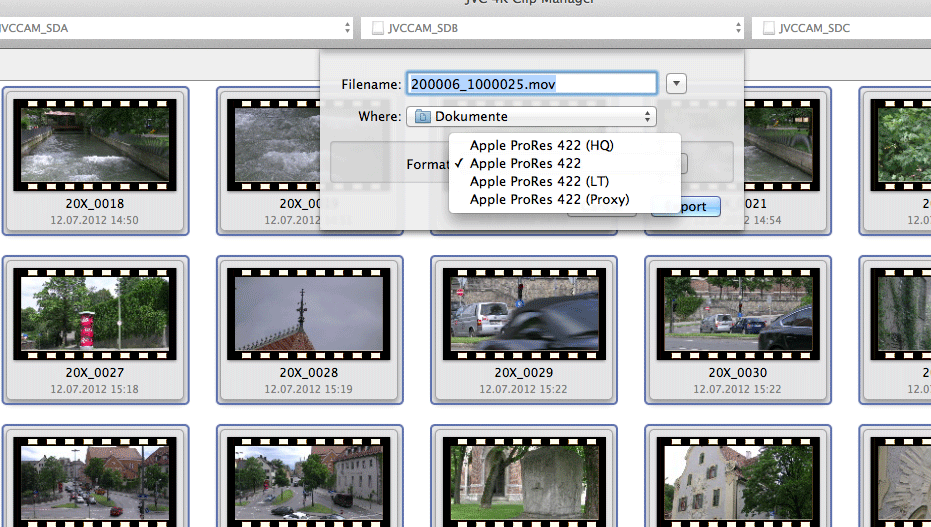Select the white building clip thumbnail
The height and width of the screenshot is (527, 931).
[737, 481]
